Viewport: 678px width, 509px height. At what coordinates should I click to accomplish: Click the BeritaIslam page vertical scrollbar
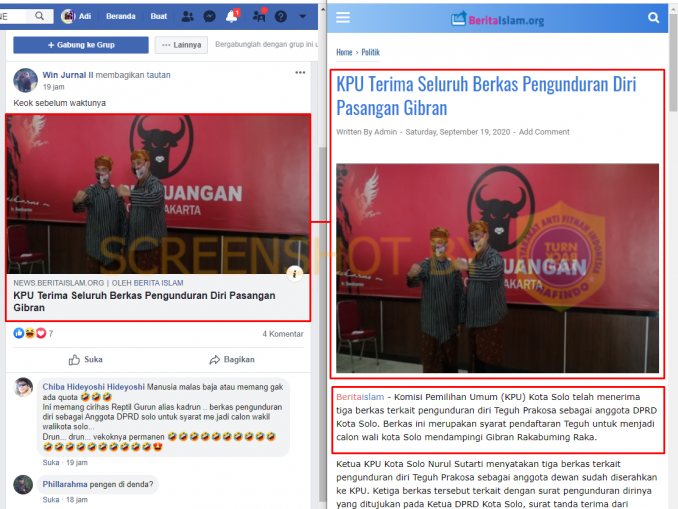click(673, 61)
